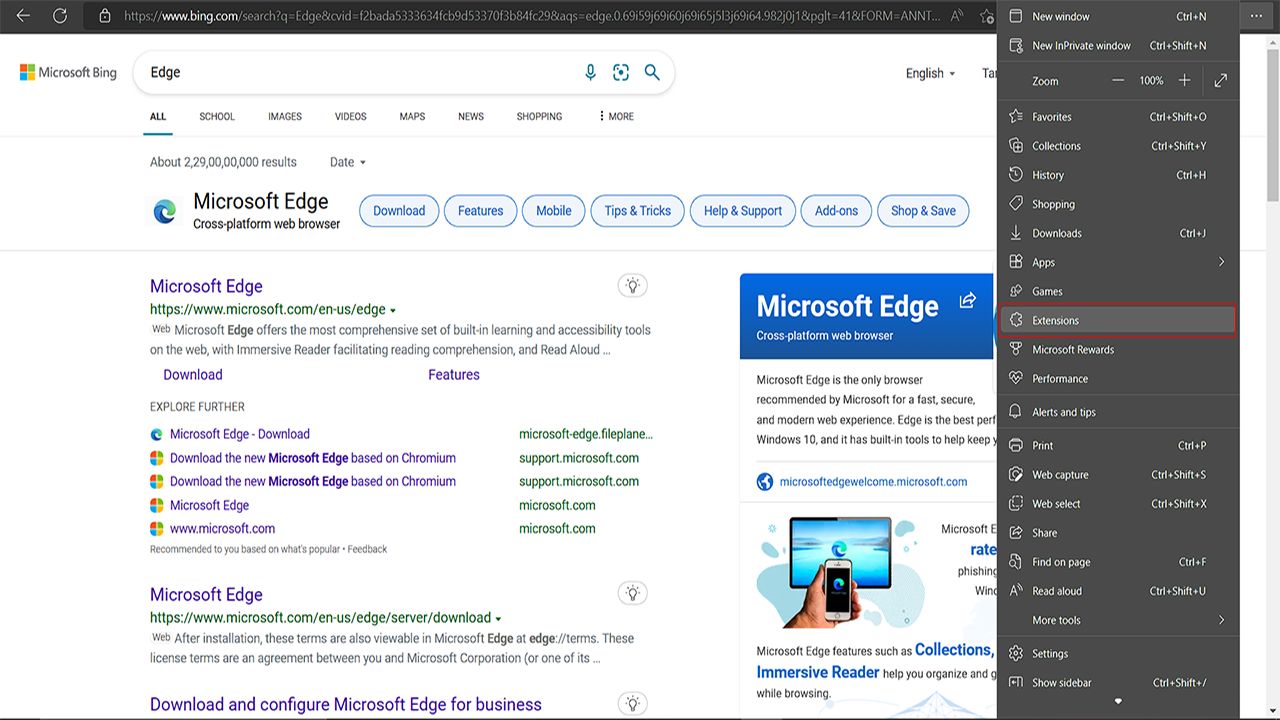
Task: Switch to the IMAGES search tab
Action: [x=285, y=116]
